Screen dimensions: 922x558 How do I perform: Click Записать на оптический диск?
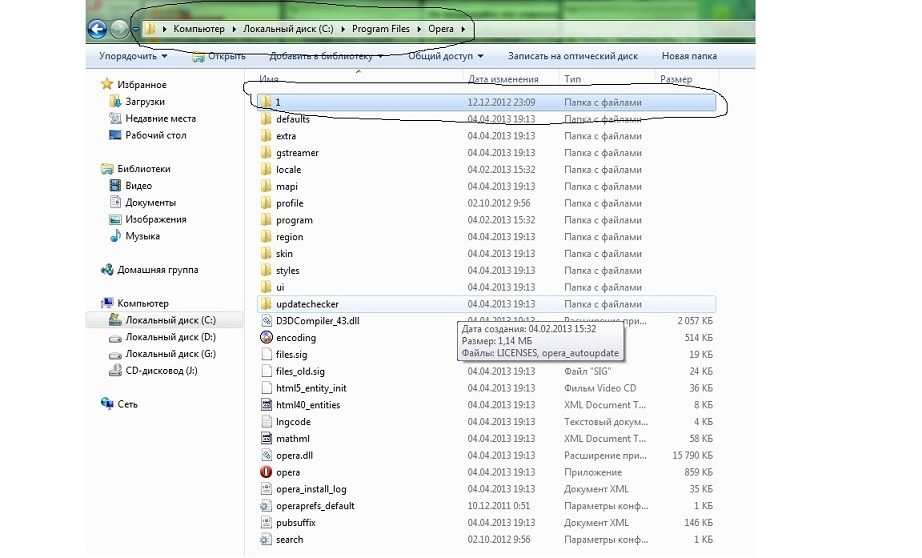pyautogui.click(x=573, y=56)
